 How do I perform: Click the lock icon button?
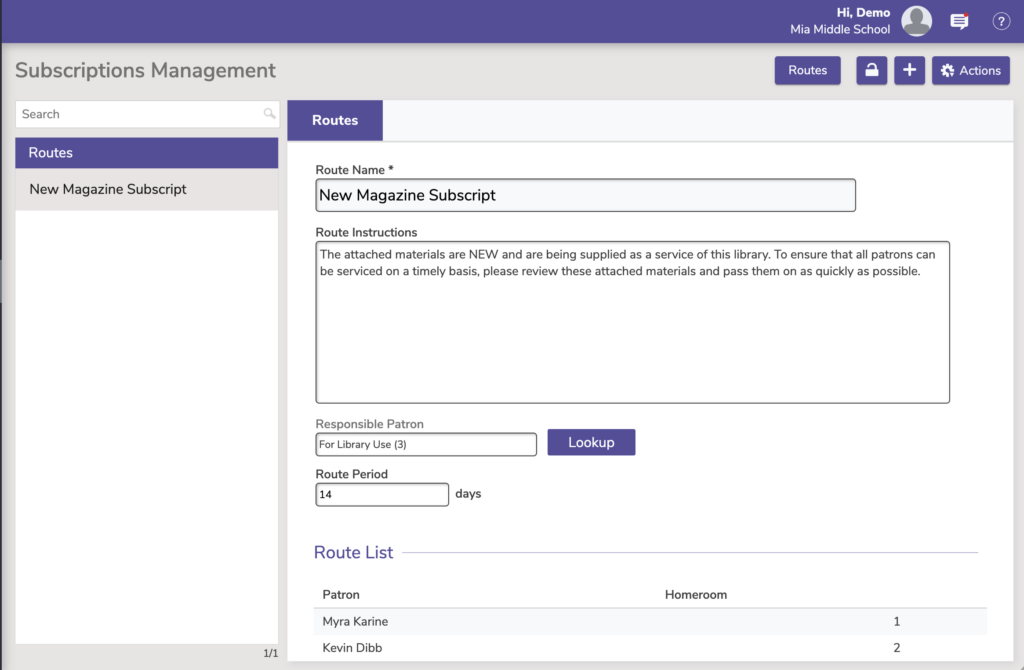pos(871,70)
